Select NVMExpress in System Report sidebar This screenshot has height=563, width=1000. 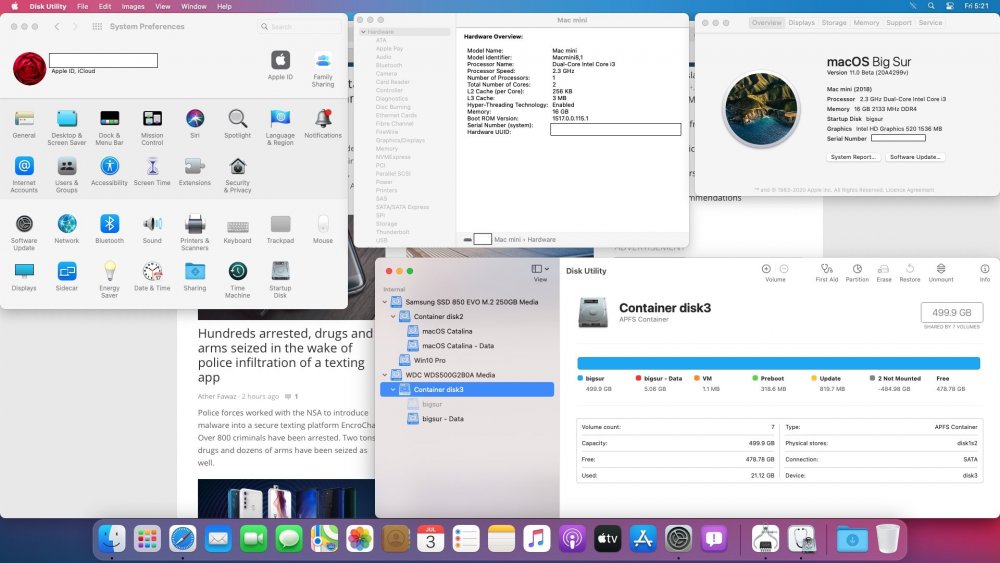[x=393, y=157]
